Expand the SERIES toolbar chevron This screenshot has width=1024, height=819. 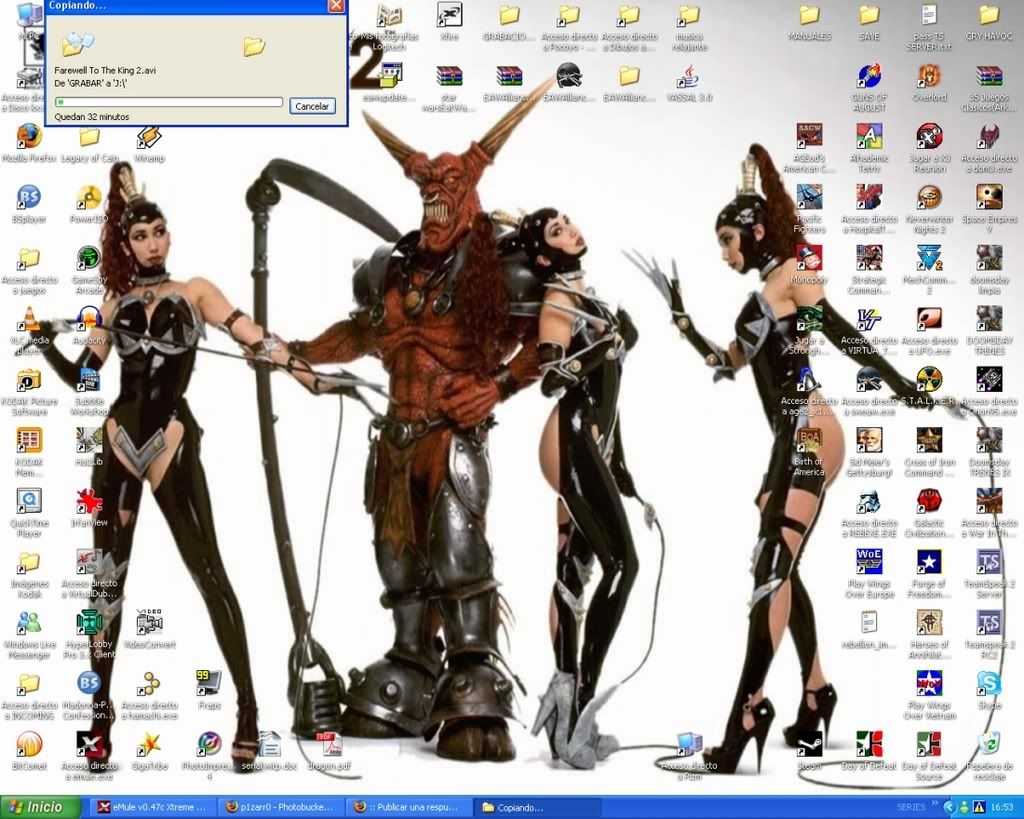pyautogui.click(x=935, y=803)
